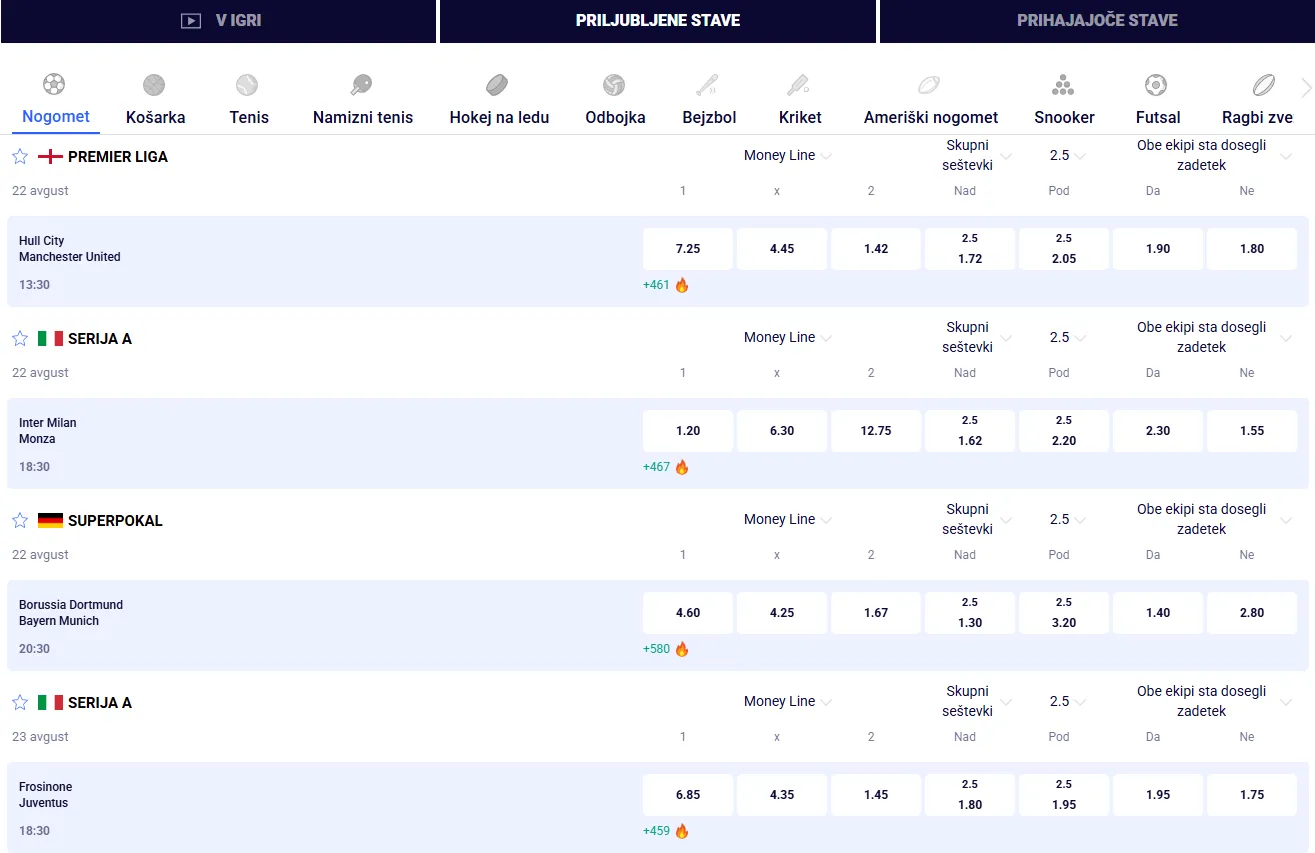Open the Prihajajoče stave tab
This screenshot has height=853, width=1315.
click(1097, 20)
